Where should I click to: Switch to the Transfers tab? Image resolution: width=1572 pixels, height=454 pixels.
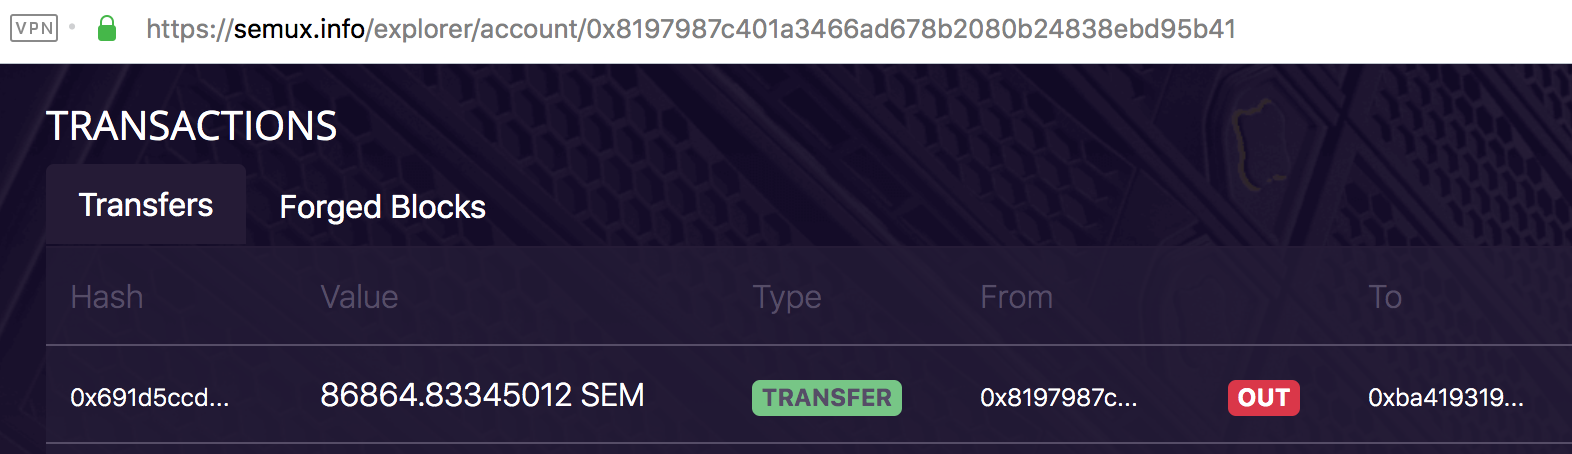tap(146, 205)
